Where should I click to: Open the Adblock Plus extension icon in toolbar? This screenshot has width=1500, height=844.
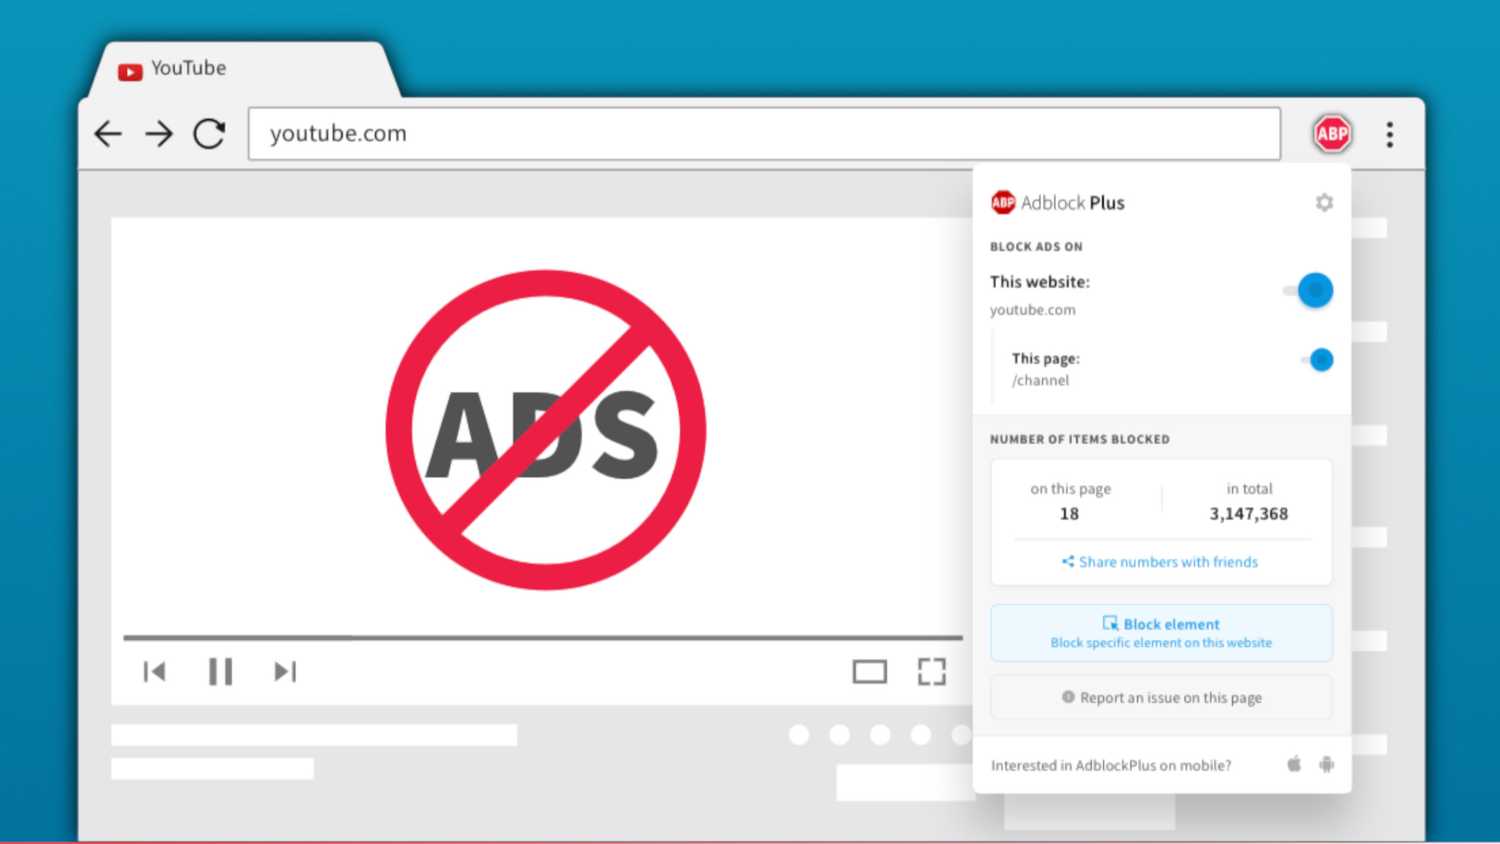click(x=1331, y=133)
